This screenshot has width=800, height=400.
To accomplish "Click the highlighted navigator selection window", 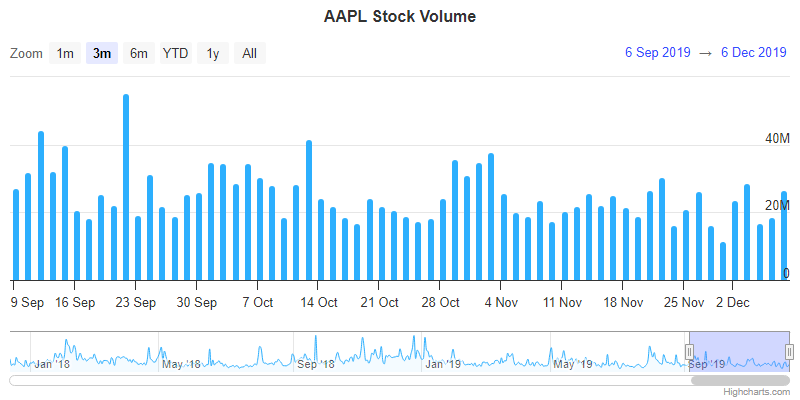I will click(739, 351).
